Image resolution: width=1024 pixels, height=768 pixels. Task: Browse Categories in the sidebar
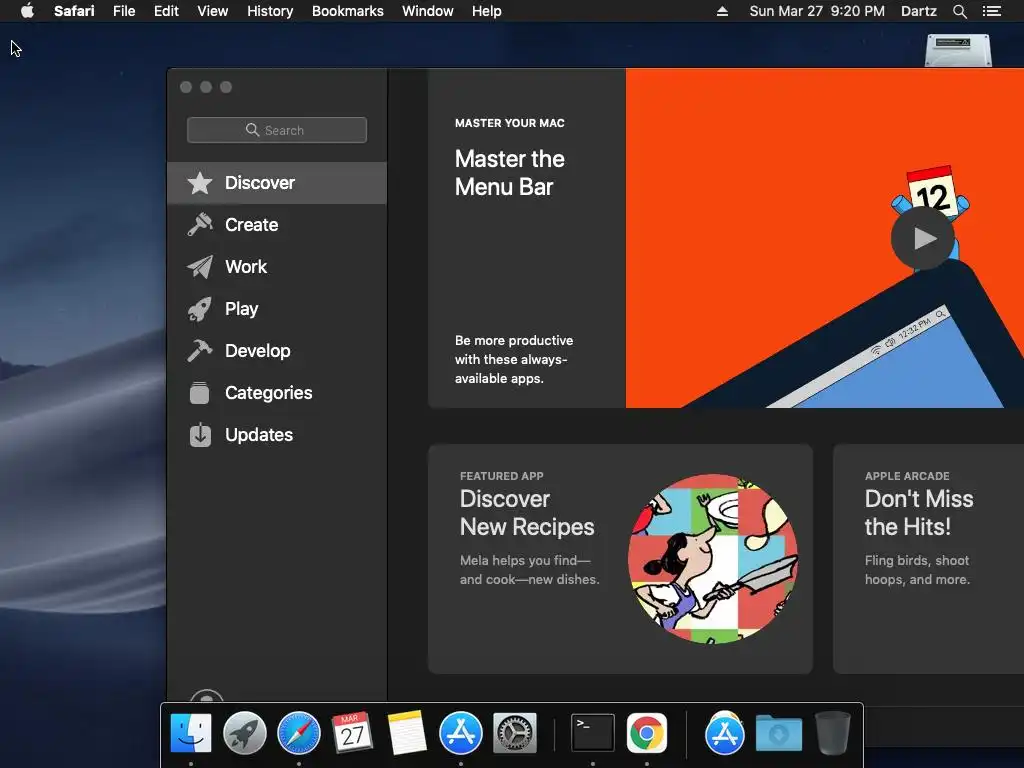point(277,392)
